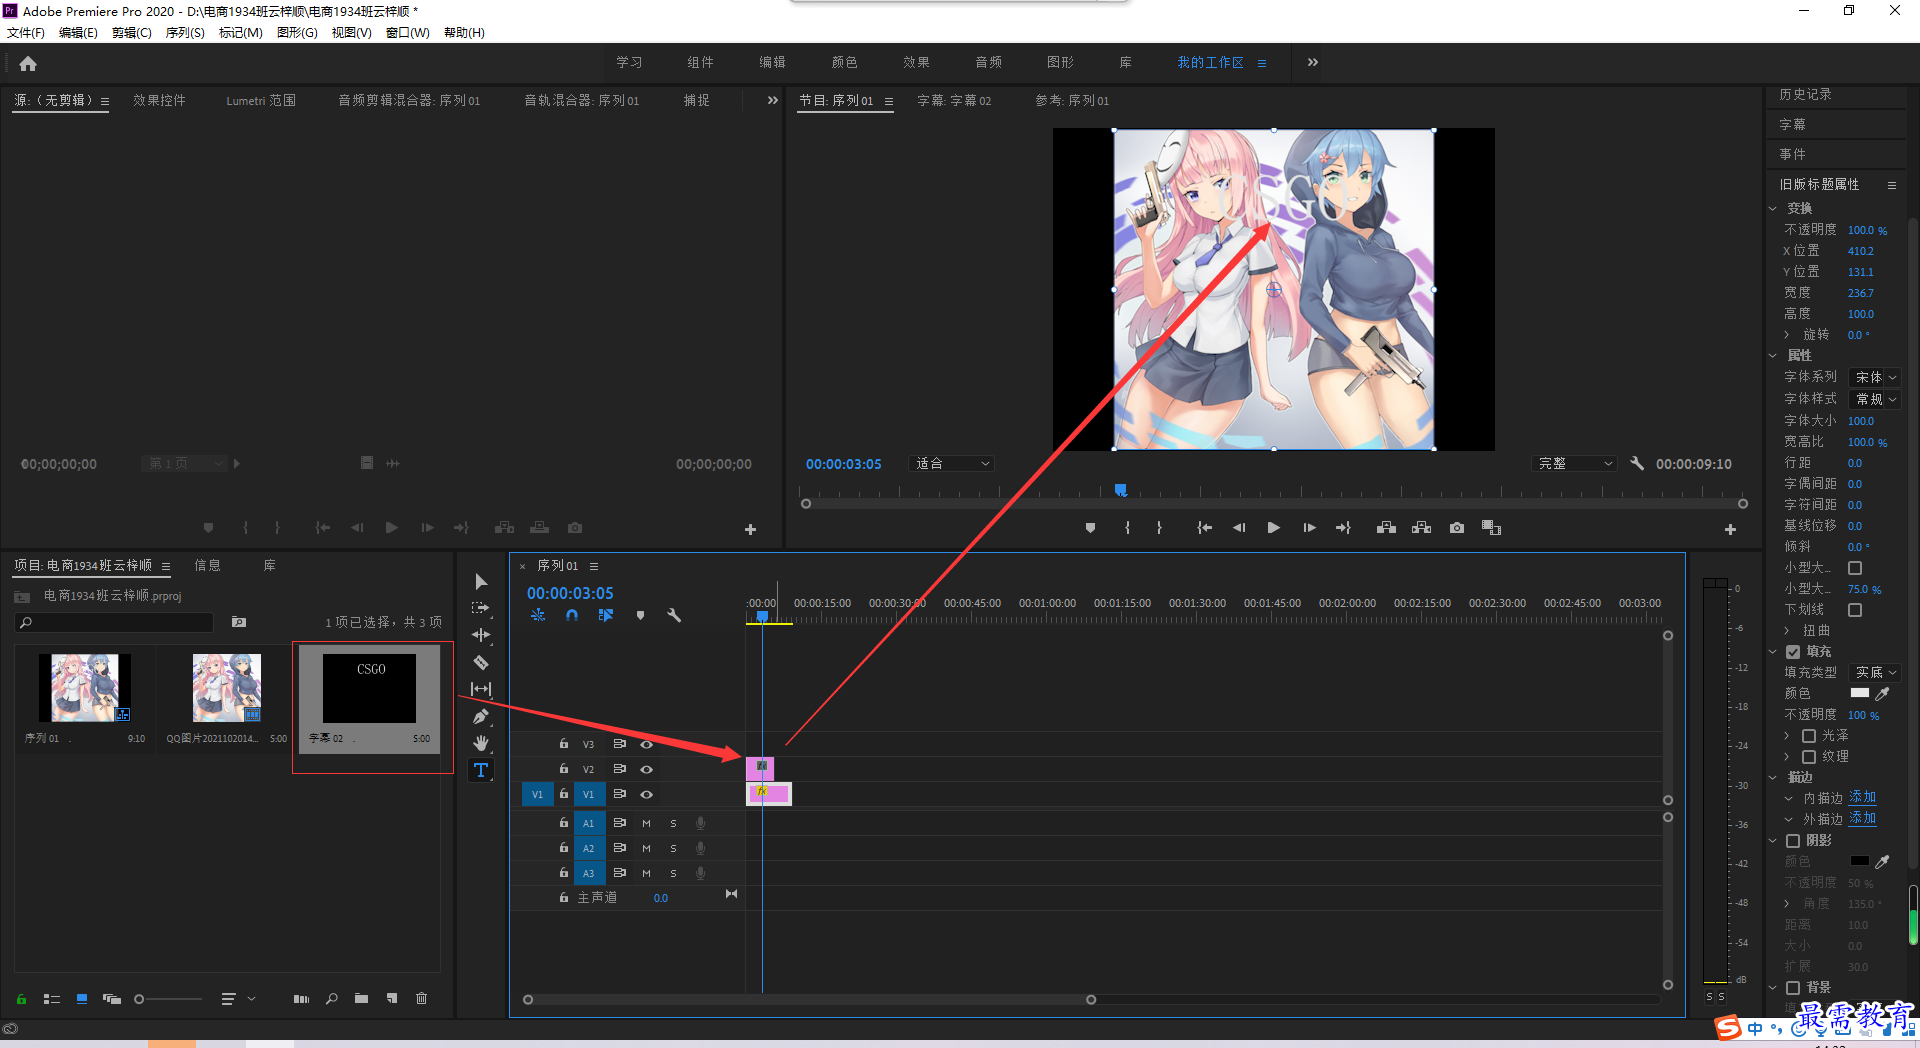Viewport: 1920px width, 1048px height.
Task: Click the fill 颜色 white swatch
Action: coord(1860,693)
